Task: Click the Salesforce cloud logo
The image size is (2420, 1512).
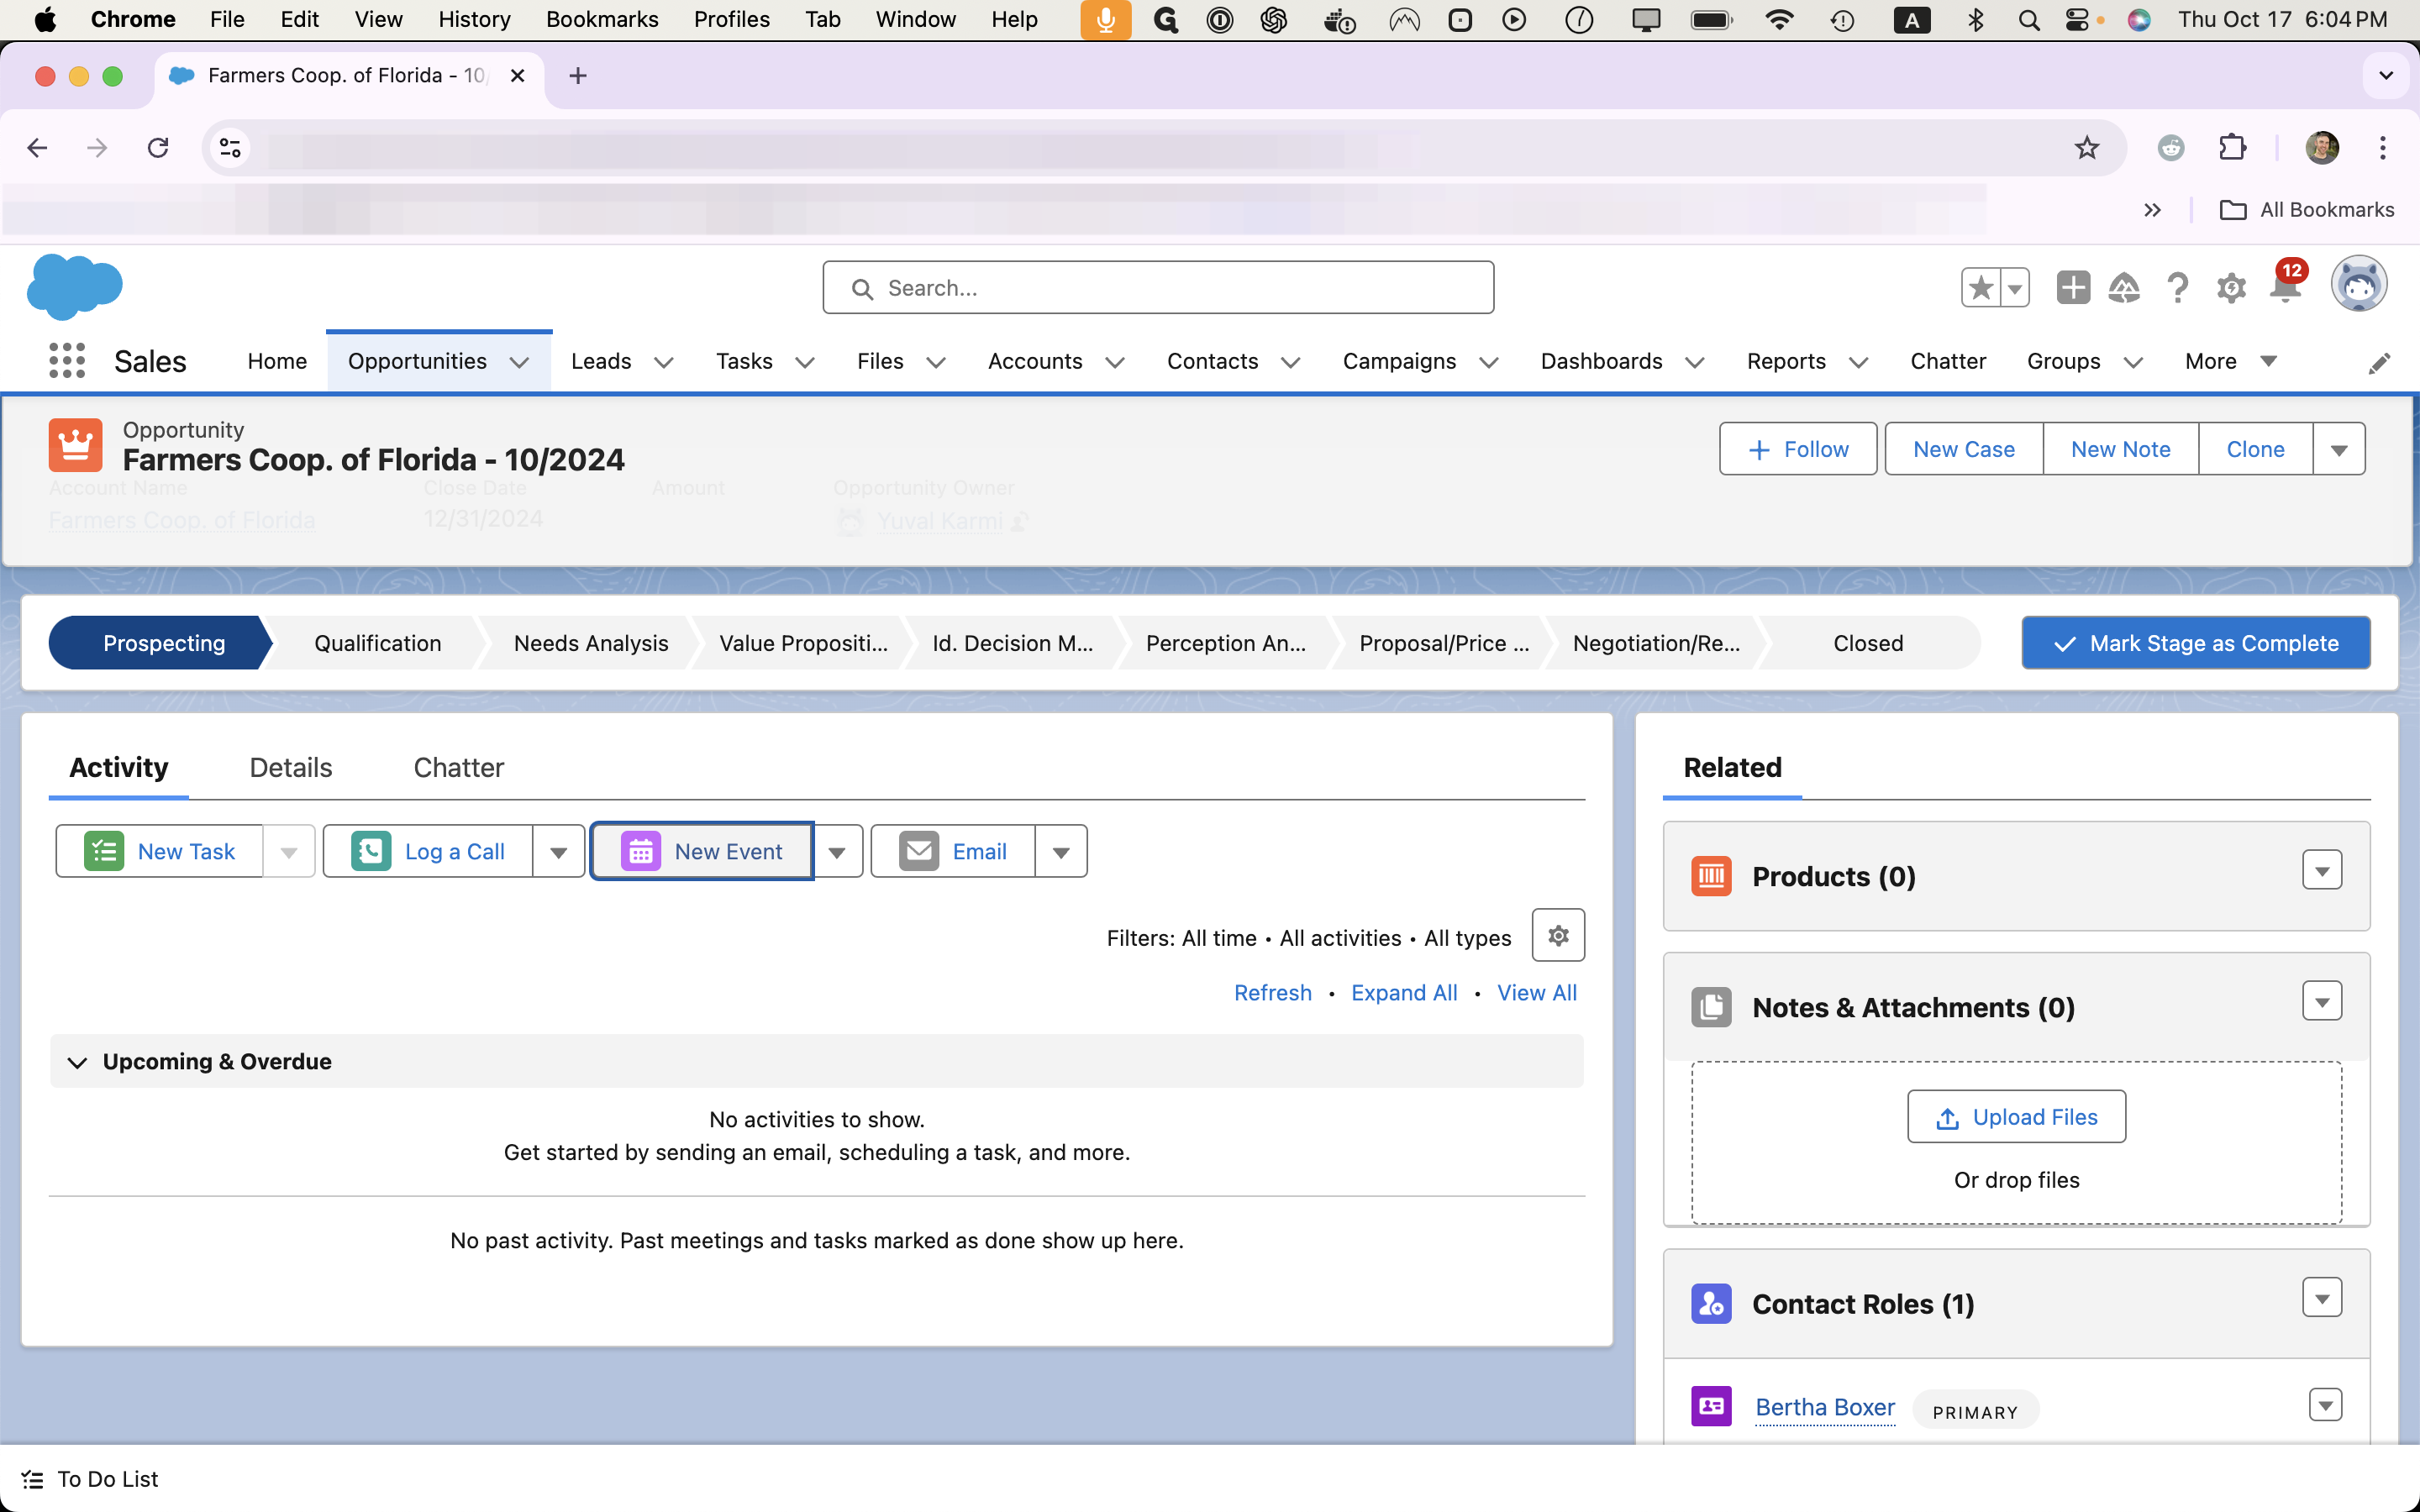Action: click(x=75, y=286)
